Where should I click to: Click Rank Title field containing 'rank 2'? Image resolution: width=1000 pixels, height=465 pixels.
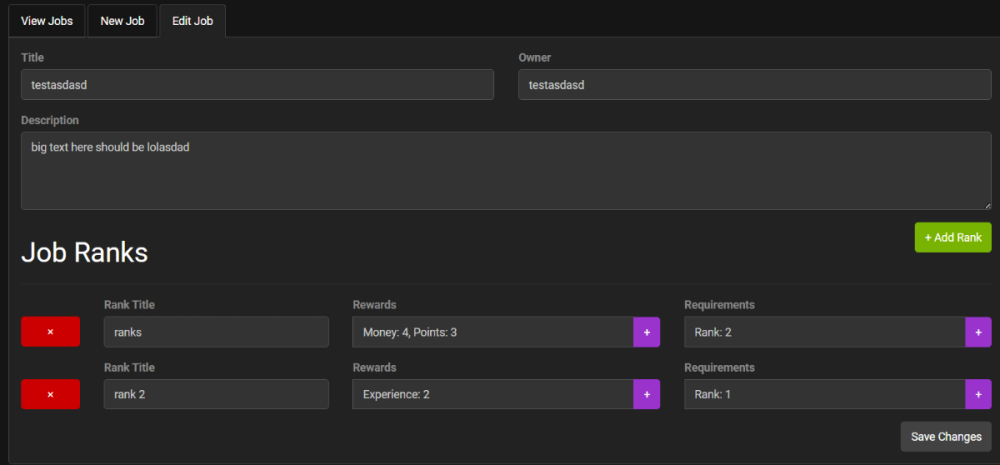(x=216, y=394)
